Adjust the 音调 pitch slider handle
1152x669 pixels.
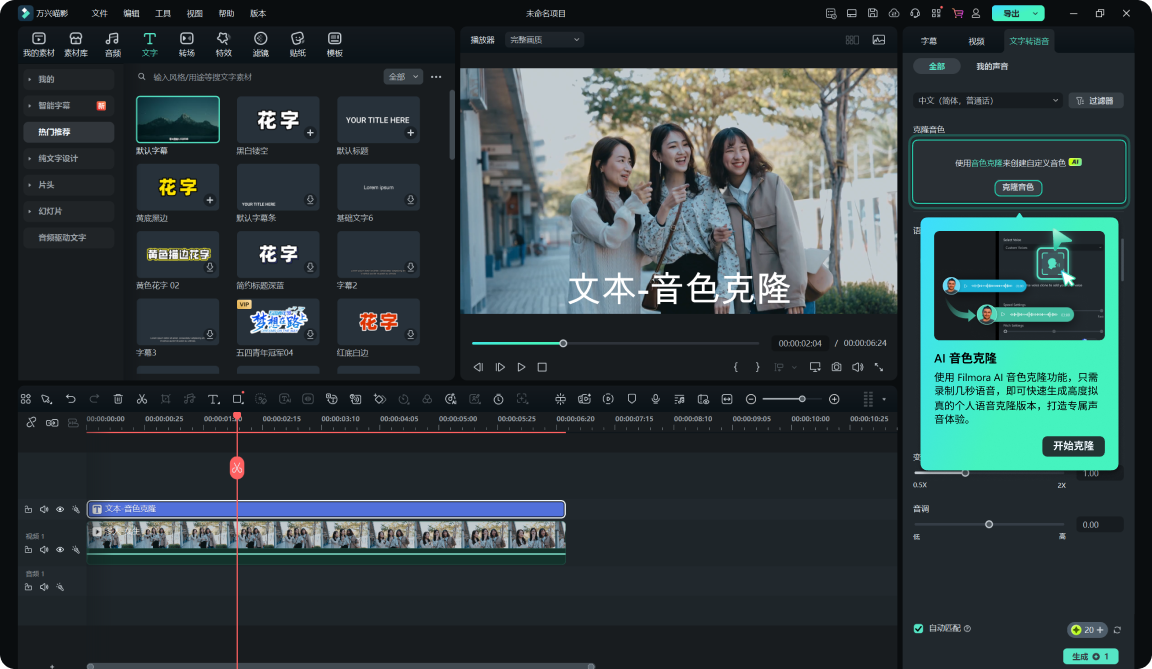(x=989, y=524)
